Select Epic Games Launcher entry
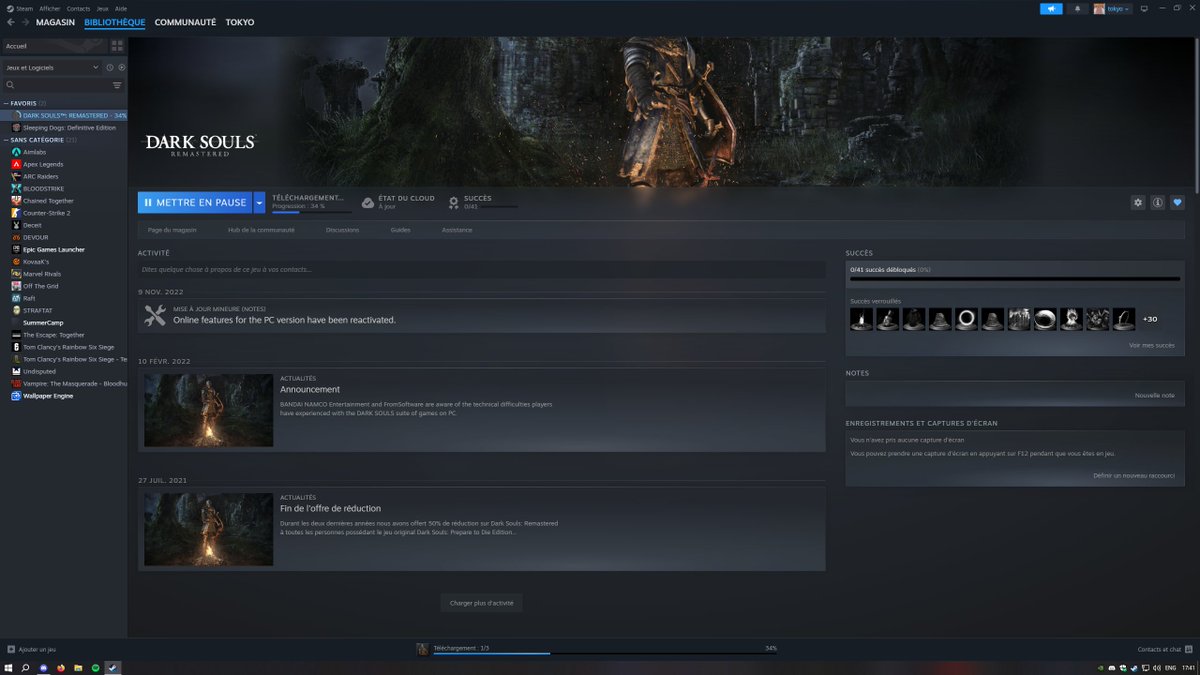This screenshot has height=675, width=1200. (54, 250)
